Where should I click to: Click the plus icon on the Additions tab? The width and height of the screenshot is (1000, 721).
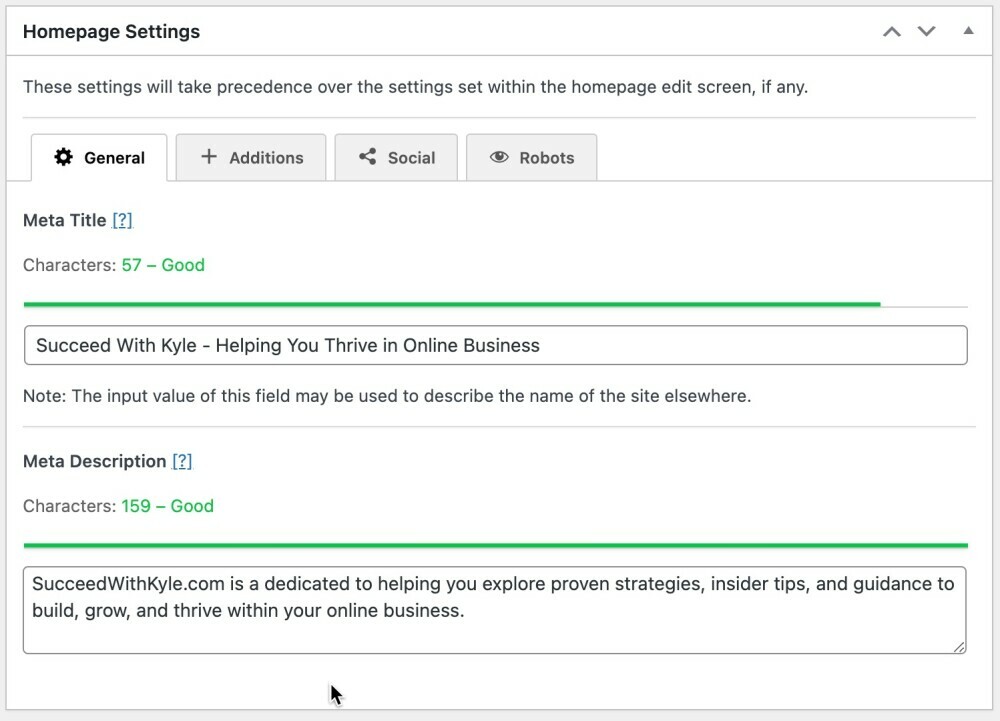click(x=208, y=157)
